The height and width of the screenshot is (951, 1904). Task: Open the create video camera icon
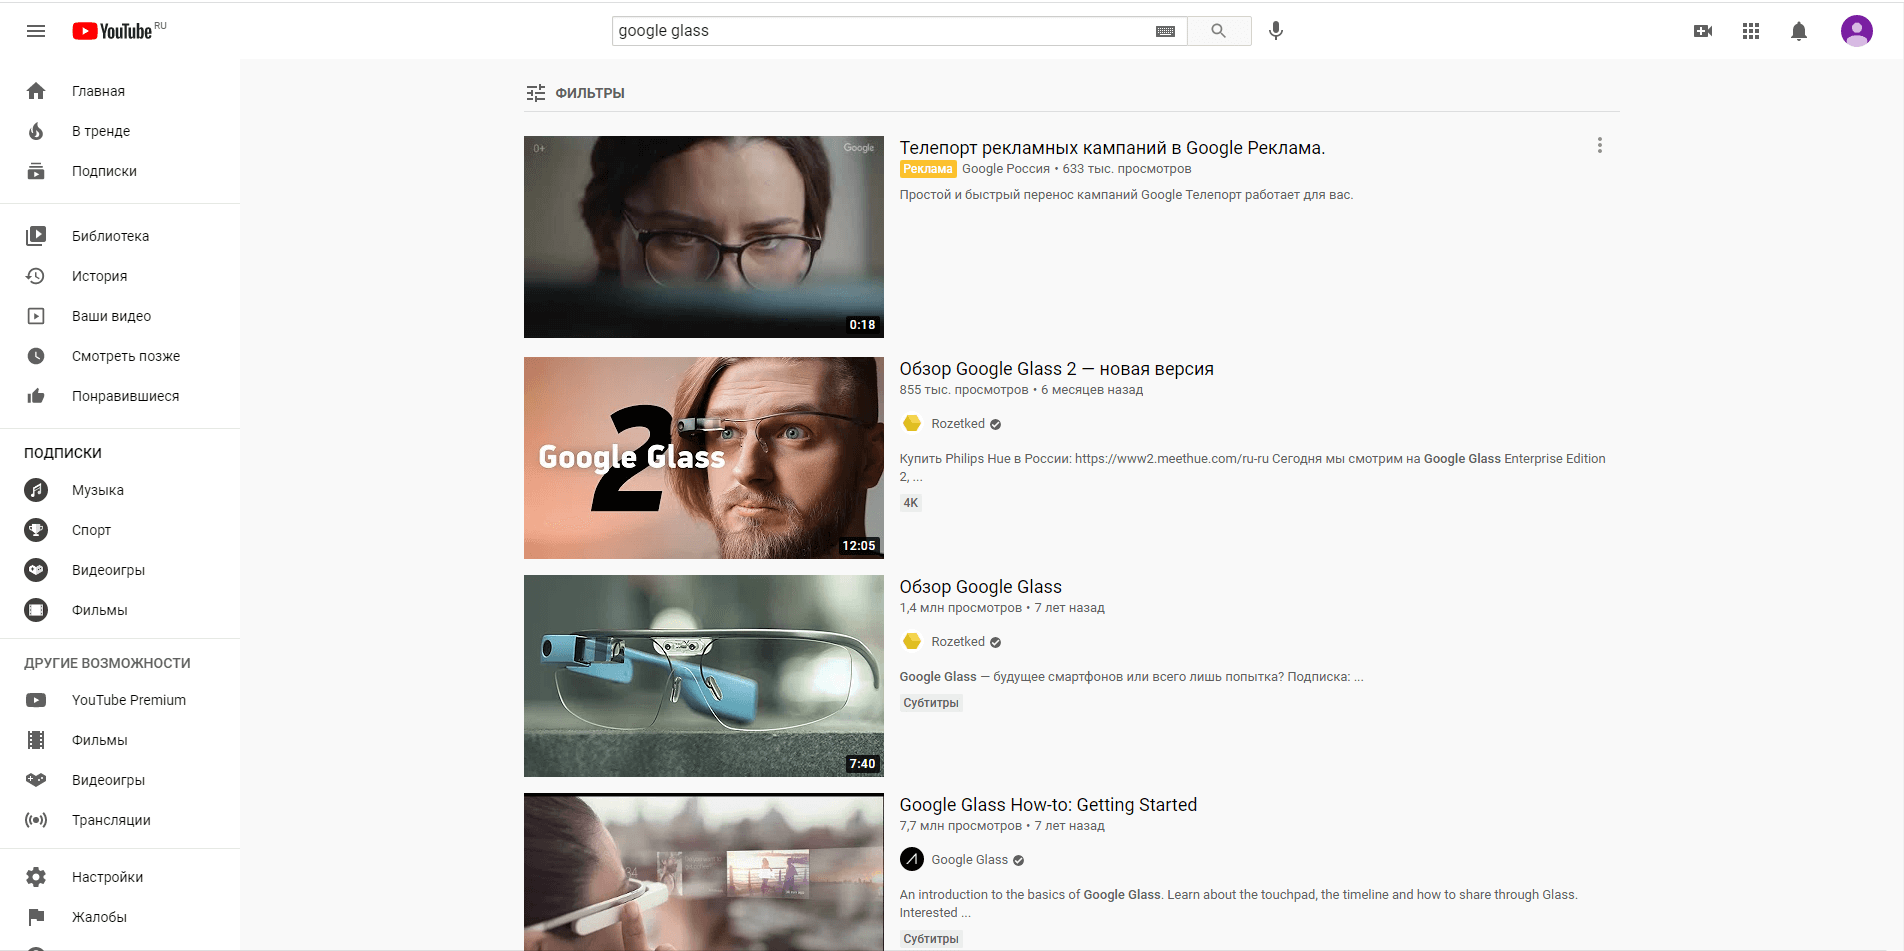(x=1703, y=31)
